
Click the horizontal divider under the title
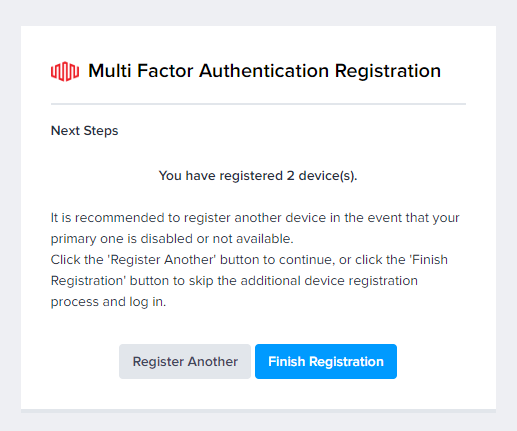[x=258, y=104]
